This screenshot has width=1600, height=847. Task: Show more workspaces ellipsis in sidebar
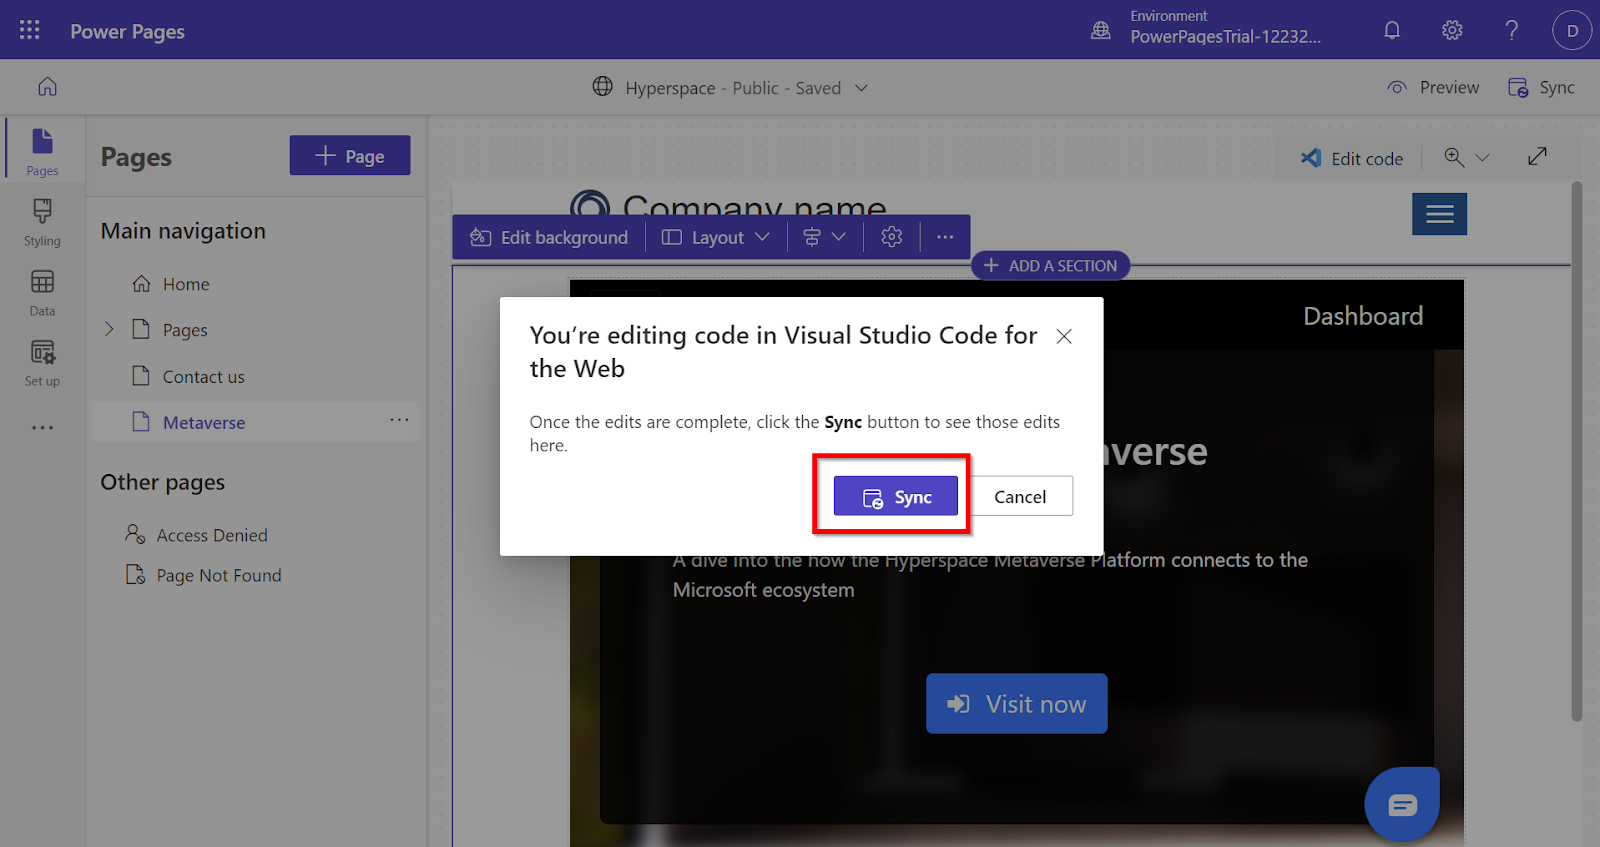[42, 427]
